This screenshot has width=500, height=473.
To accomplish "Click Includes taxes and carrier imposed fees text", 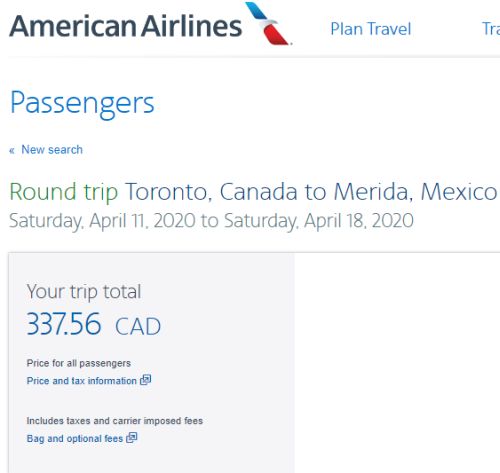I will click(115, 421).
